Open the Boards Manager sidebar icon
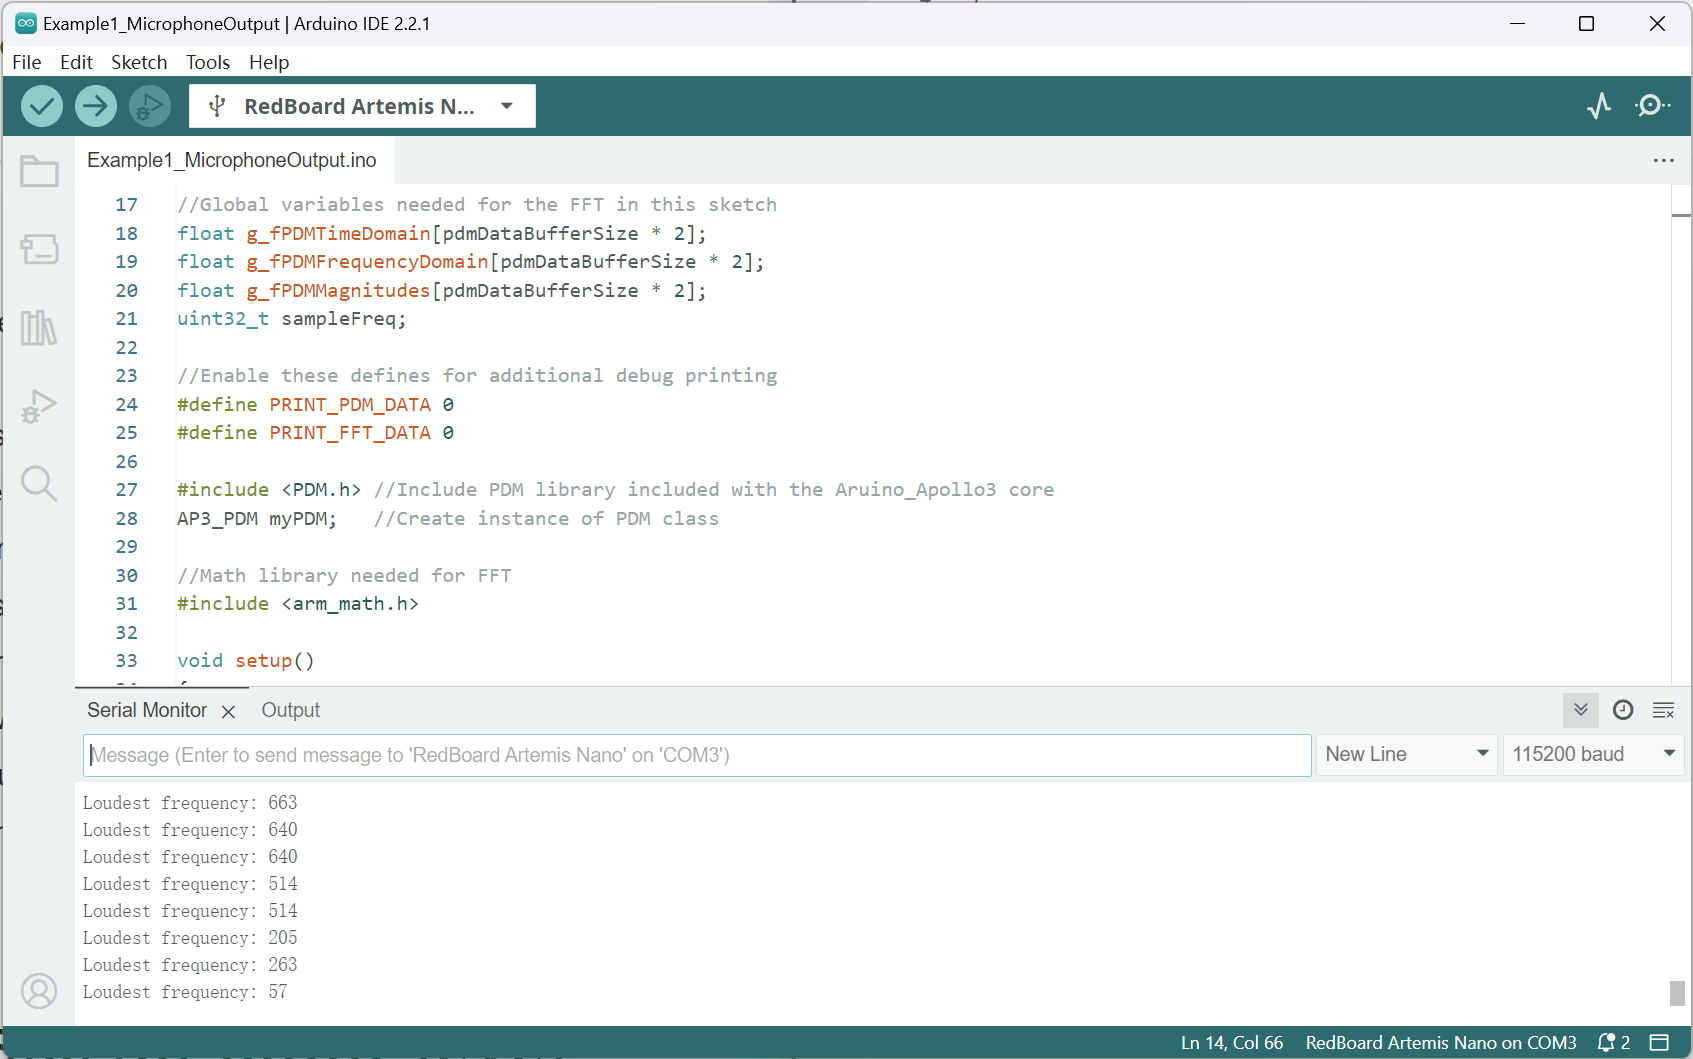Screen dimensions: 1693x1059 [x=39, y=249]
